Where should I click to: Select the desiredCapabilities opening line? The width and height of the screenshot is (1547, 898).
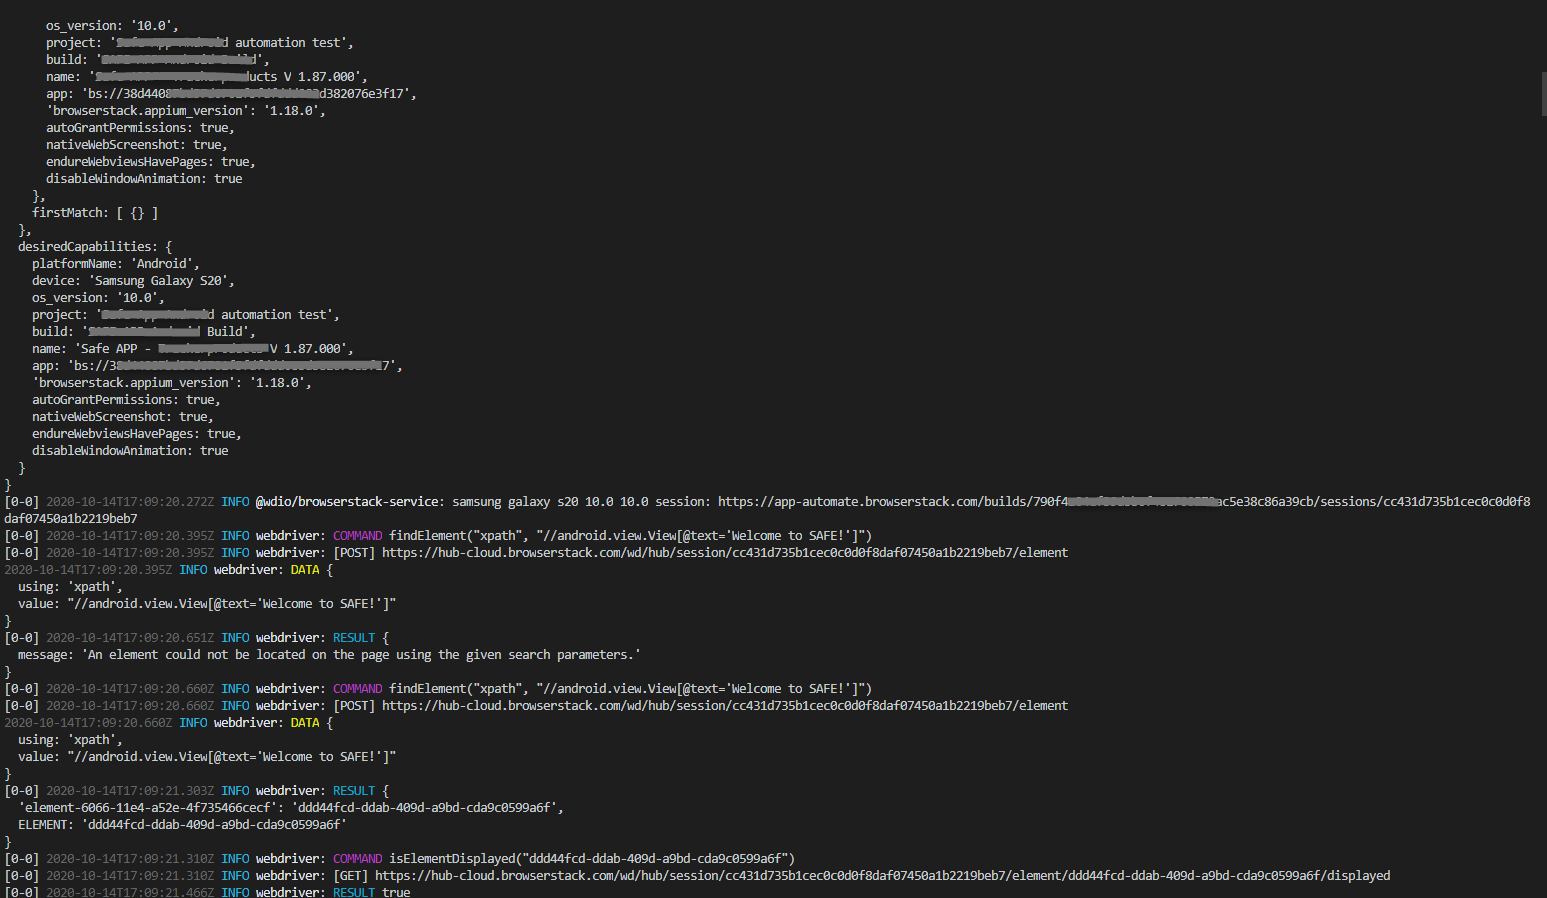95,246
